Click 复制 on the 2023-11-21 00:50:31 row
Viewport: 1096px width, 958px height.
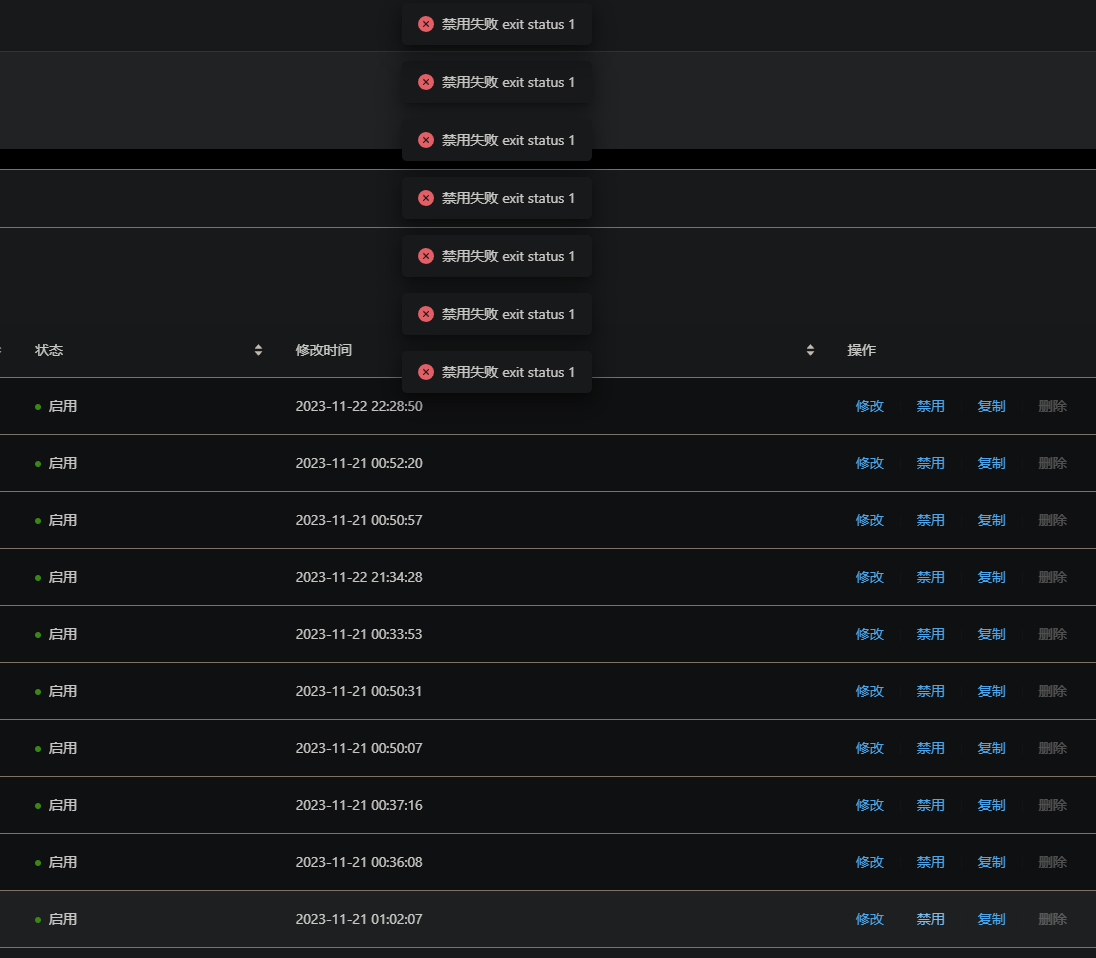[x=991, y=691]
